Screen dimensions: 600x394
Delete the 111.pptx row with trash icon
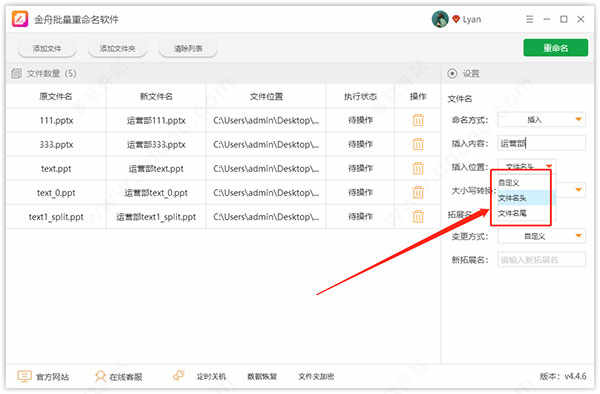click(418, 120)
